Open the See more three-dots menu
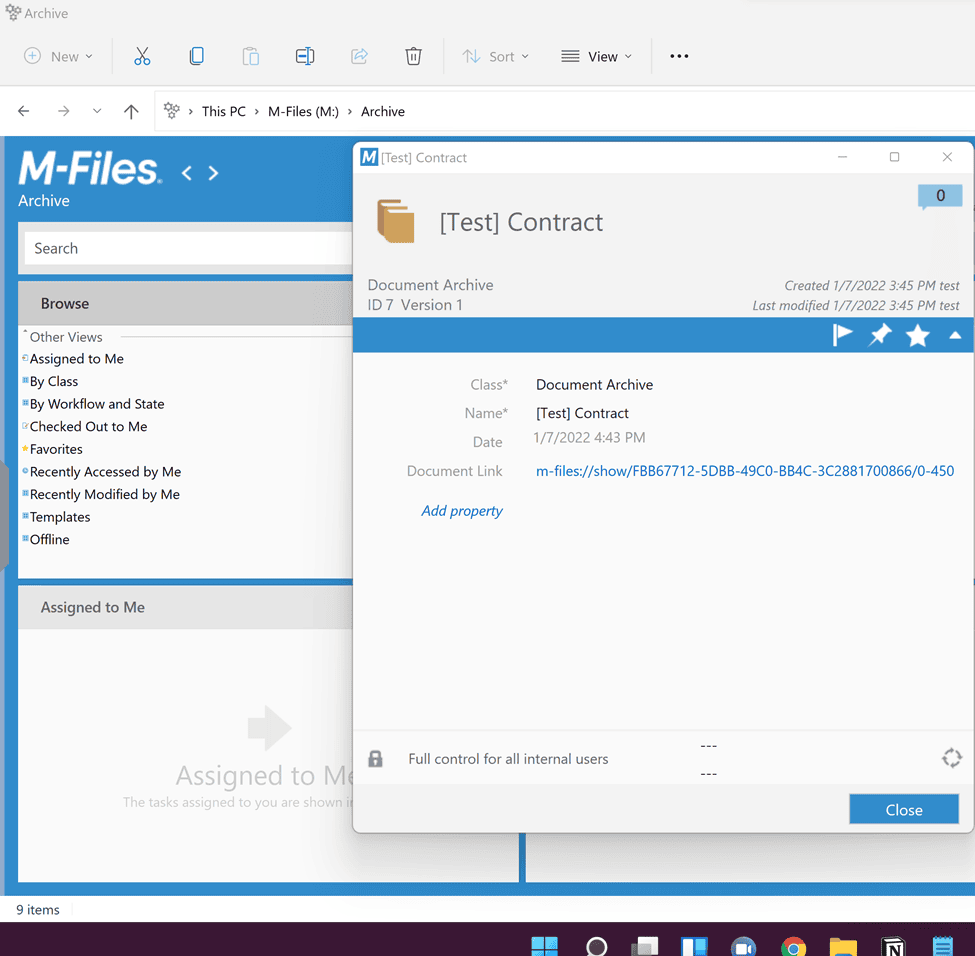 (x=679, y=56)
